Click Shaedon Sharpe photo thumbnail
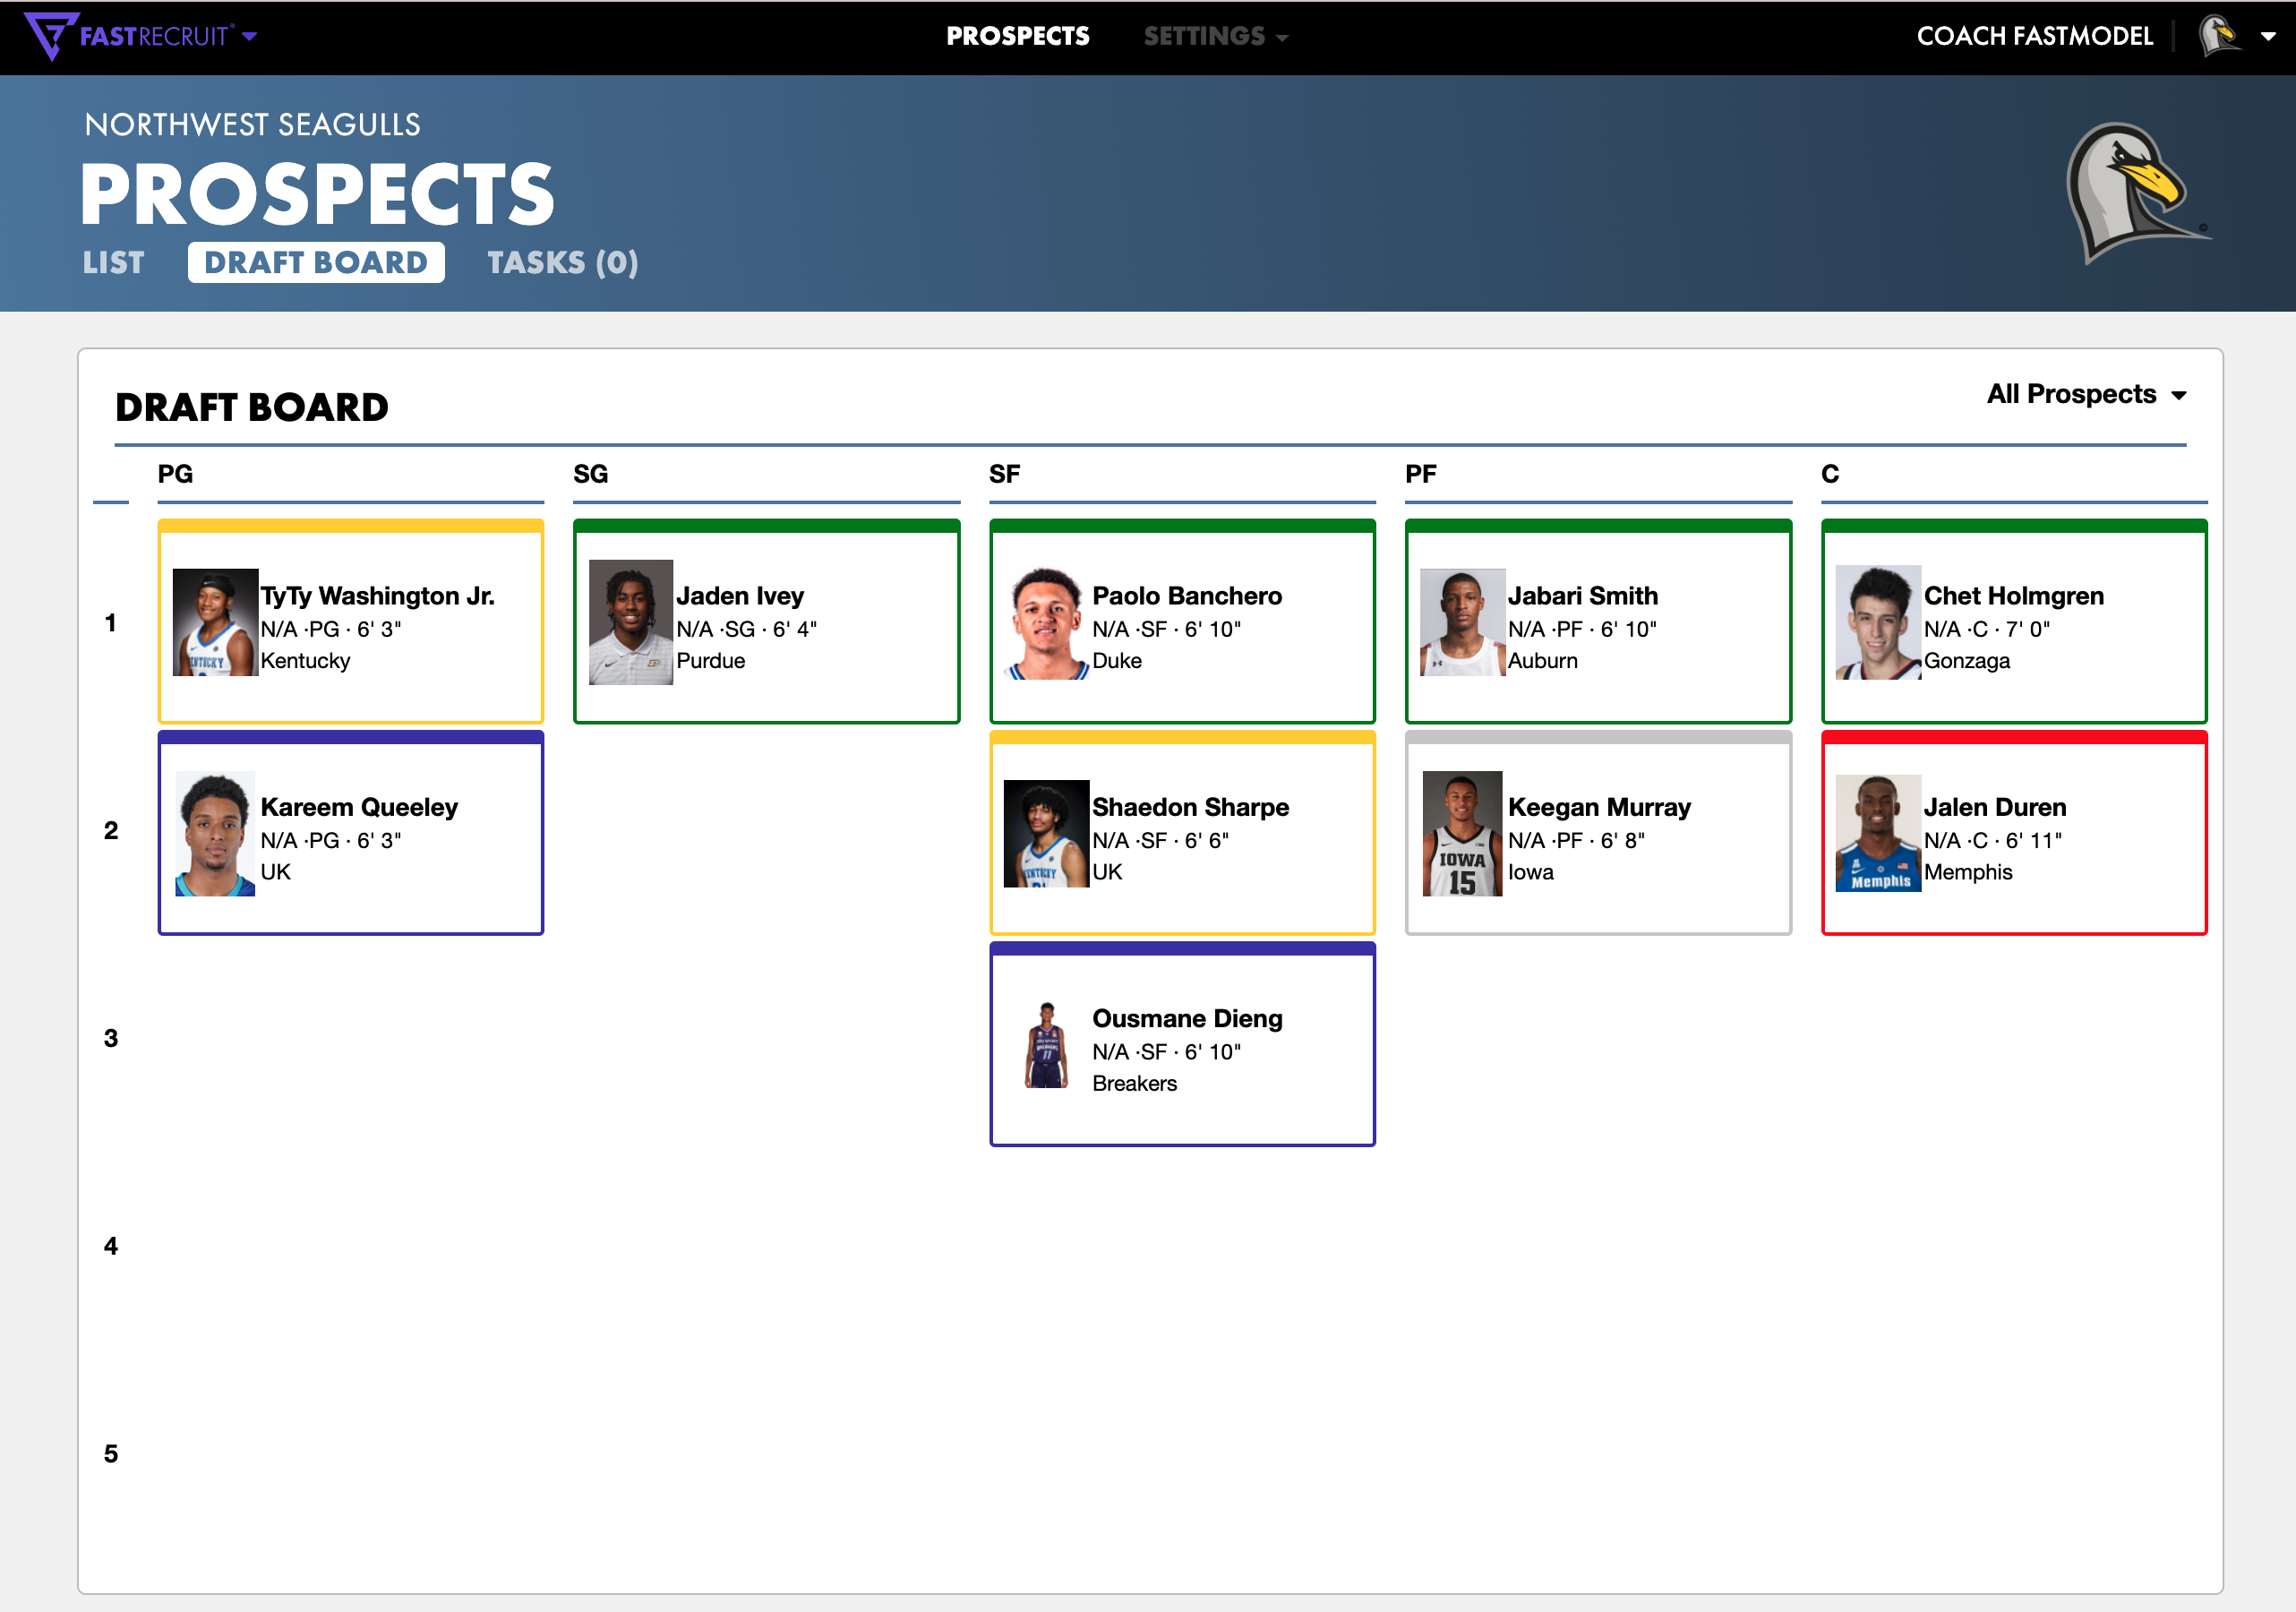 click(1047, 833)
